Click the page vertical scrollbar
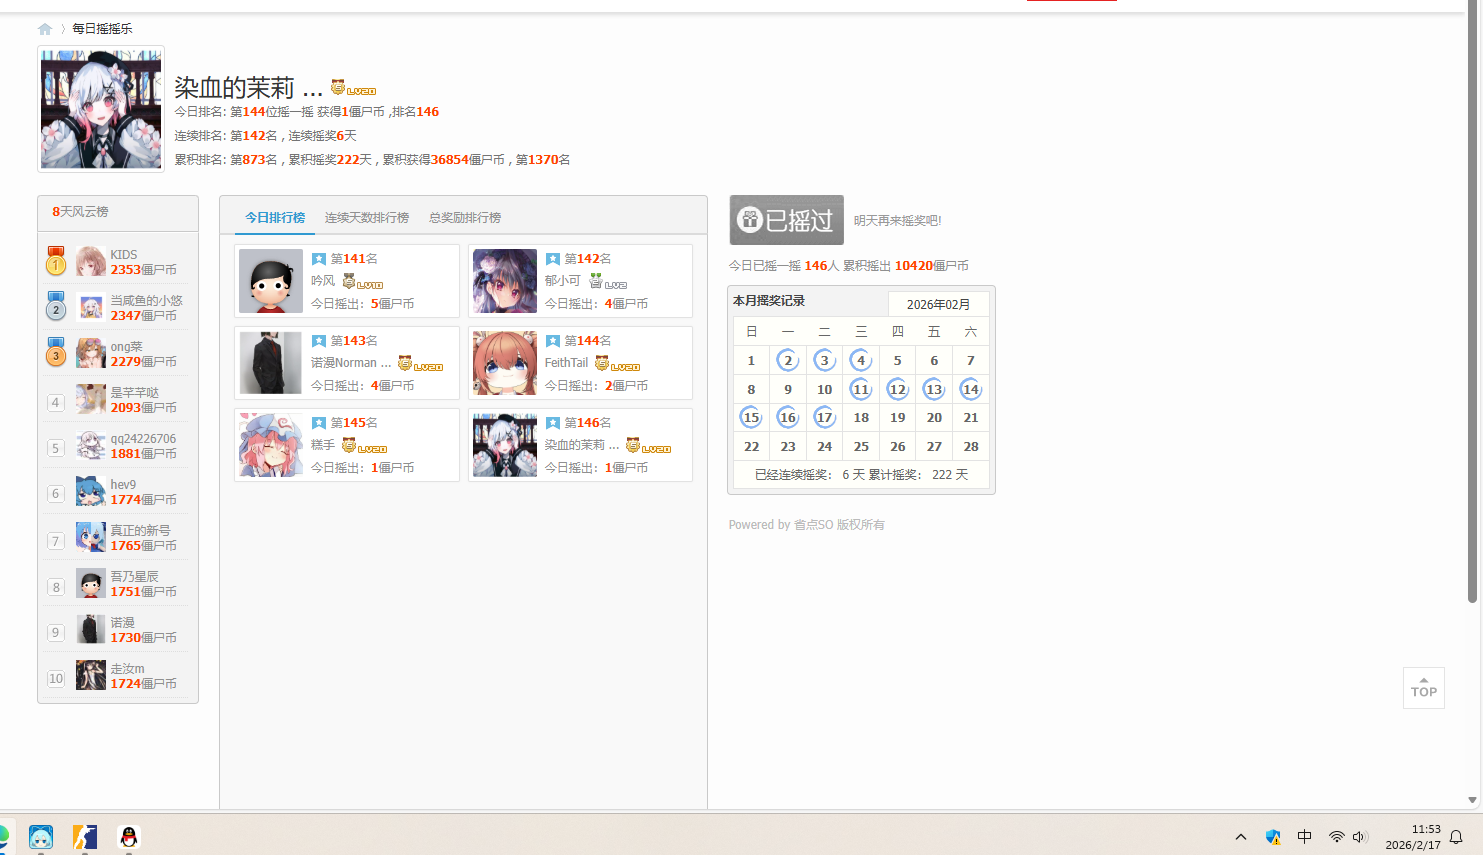 [x=1472, y=300]
